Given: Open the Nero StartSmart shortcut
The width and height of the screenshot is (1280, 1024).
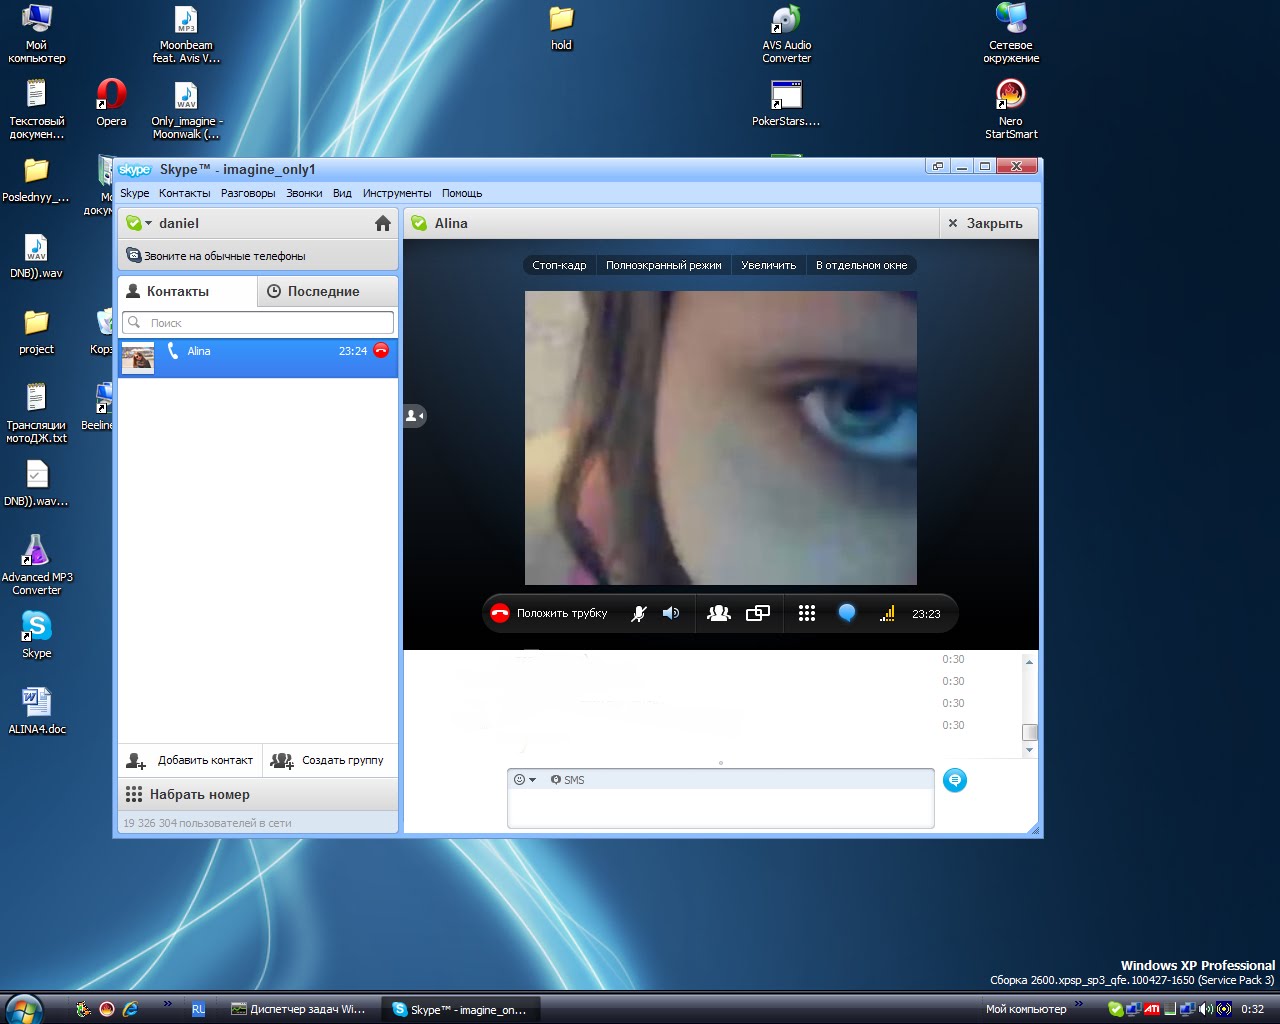Looking at the screenshot, I should (x=1011, y=110).
